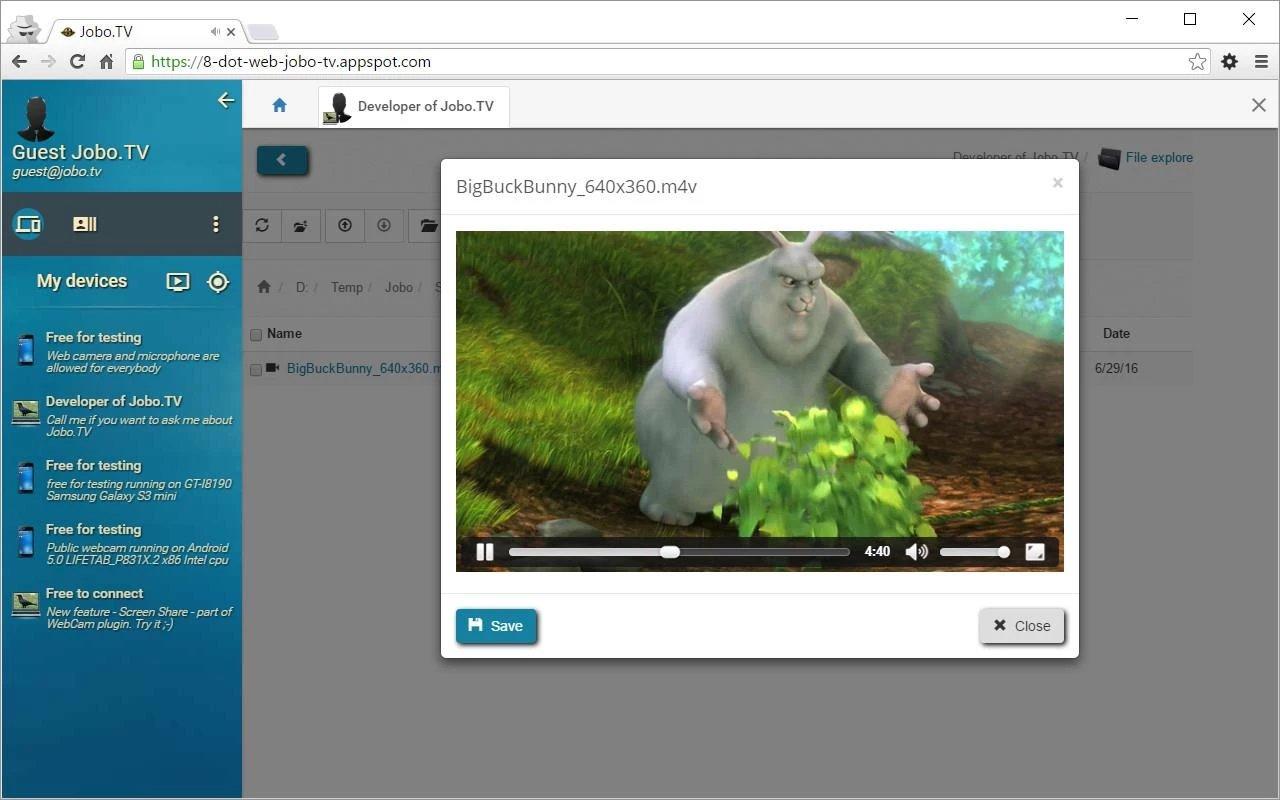Click laptop icon of Free to connect device
Image resolution: width=1280 pixels, height=800 pixels.
coord(26,604)
